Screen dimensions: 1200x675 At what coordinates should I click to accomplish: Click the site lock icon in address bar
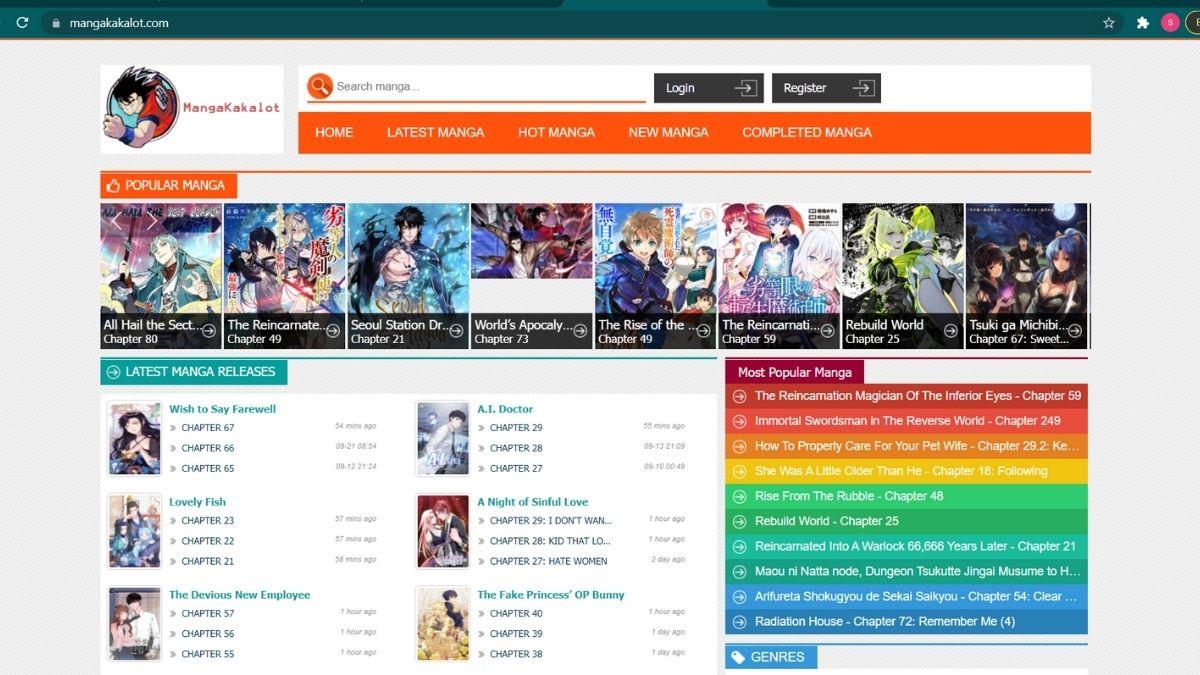pyautogui.click(x=56, y=22)
